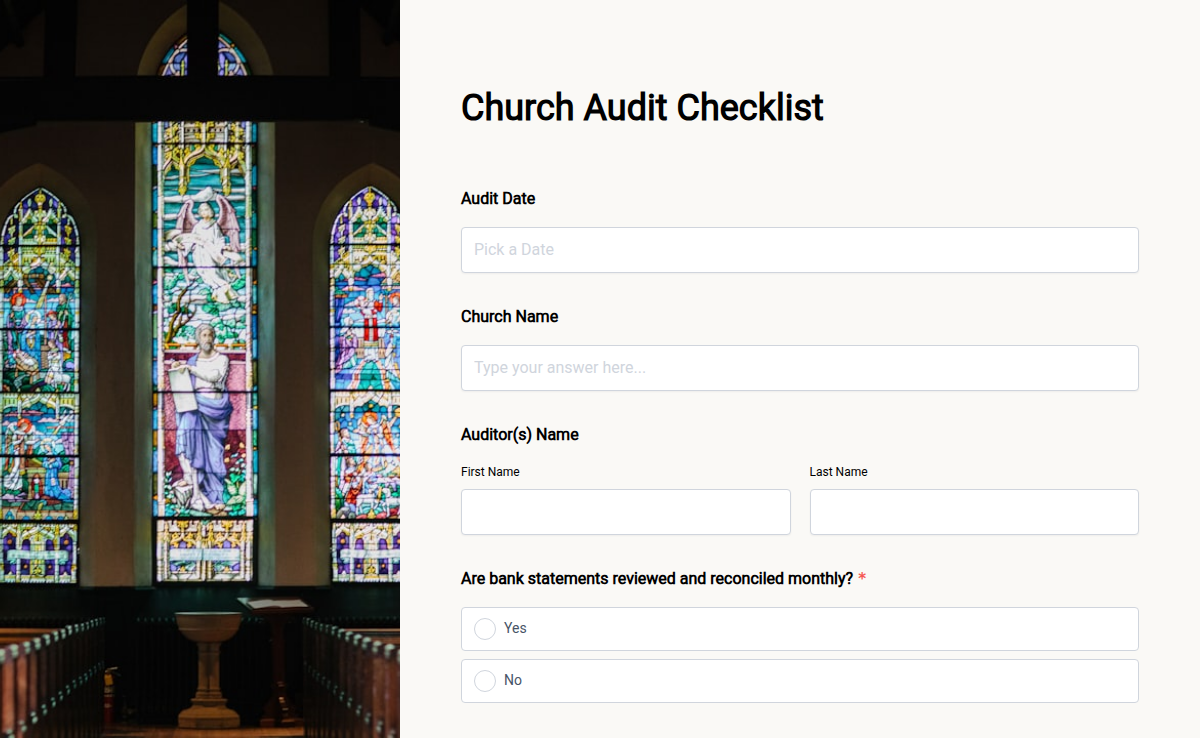Click the Church Audit Checklist title

pos(642,107)
